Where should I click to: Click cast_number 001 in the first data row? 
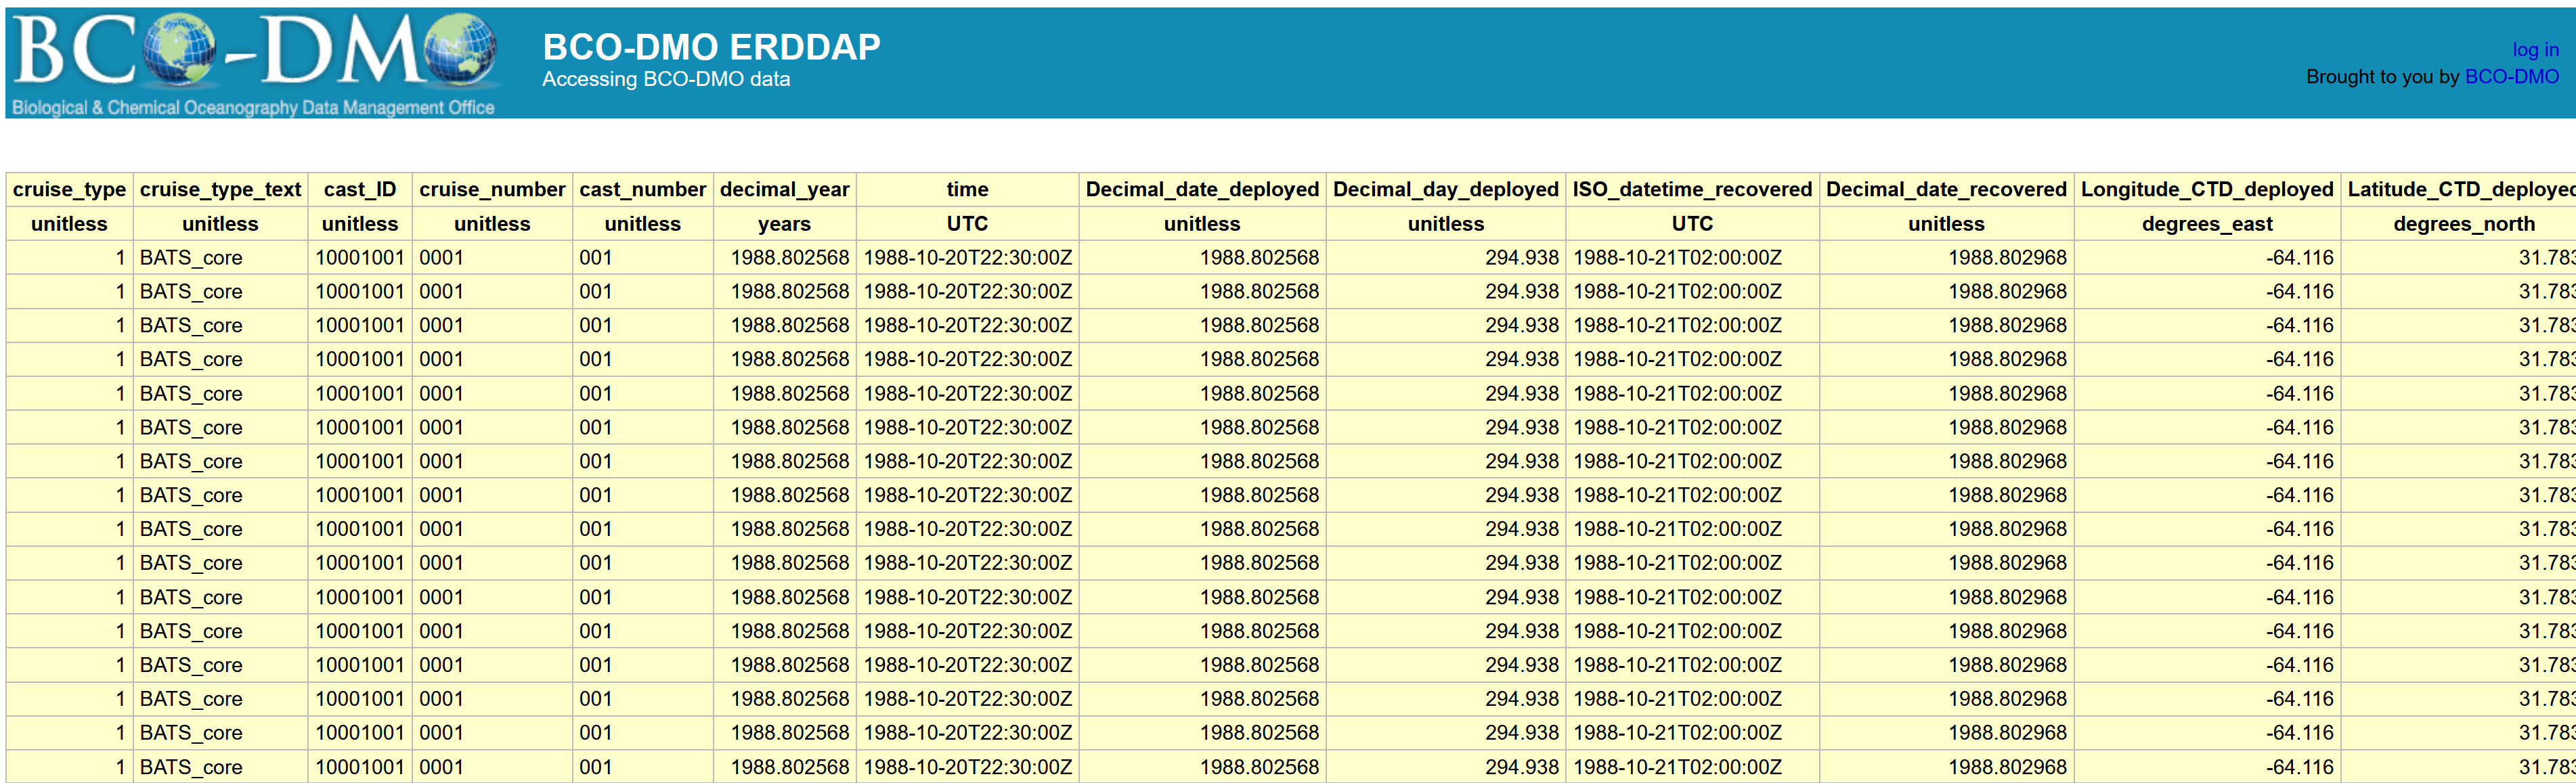[595, 258]
